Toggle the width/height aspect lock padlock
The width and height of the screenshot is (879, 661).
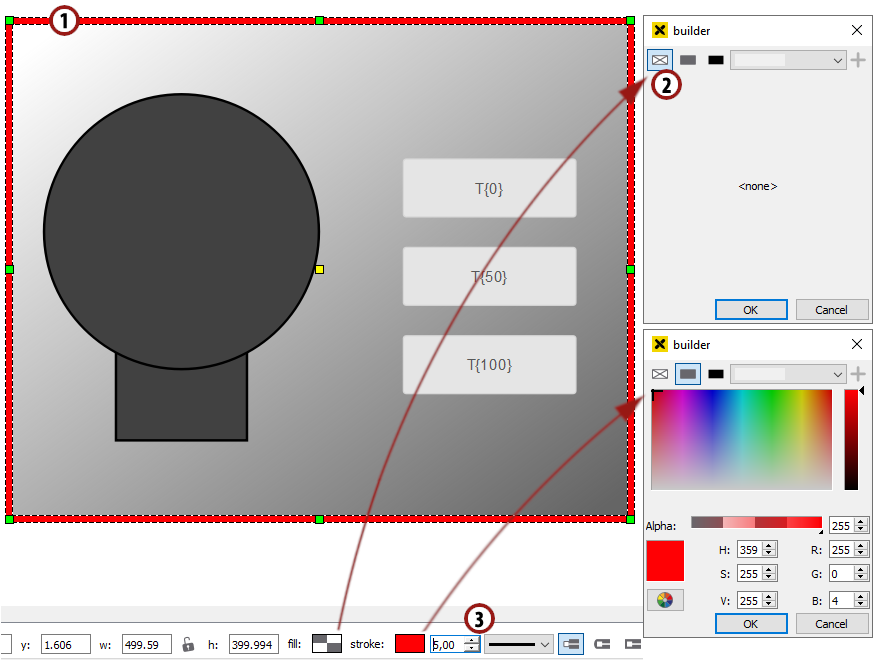click(190, 644)
